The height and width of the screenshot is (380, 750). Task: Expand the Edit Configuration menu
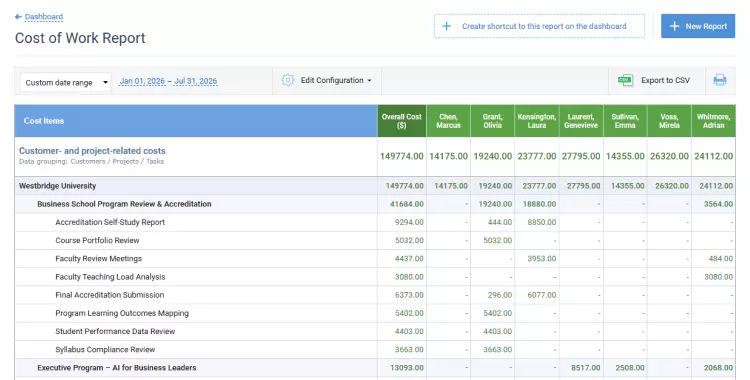point(336,80)
